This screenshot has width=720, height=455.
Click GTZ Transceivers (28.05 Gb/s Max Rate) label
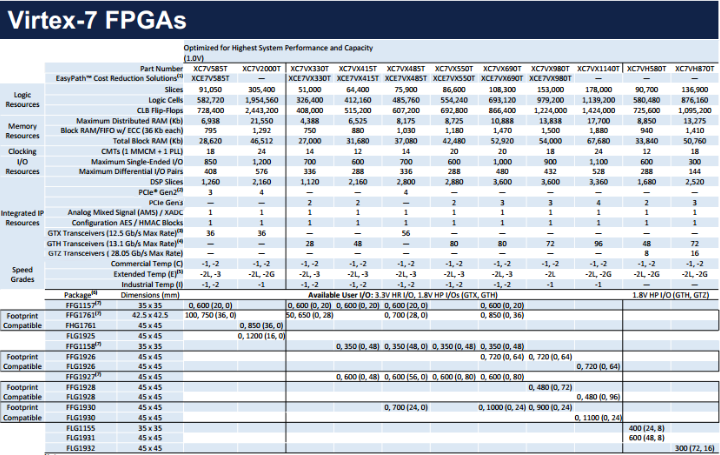[115, 253]
